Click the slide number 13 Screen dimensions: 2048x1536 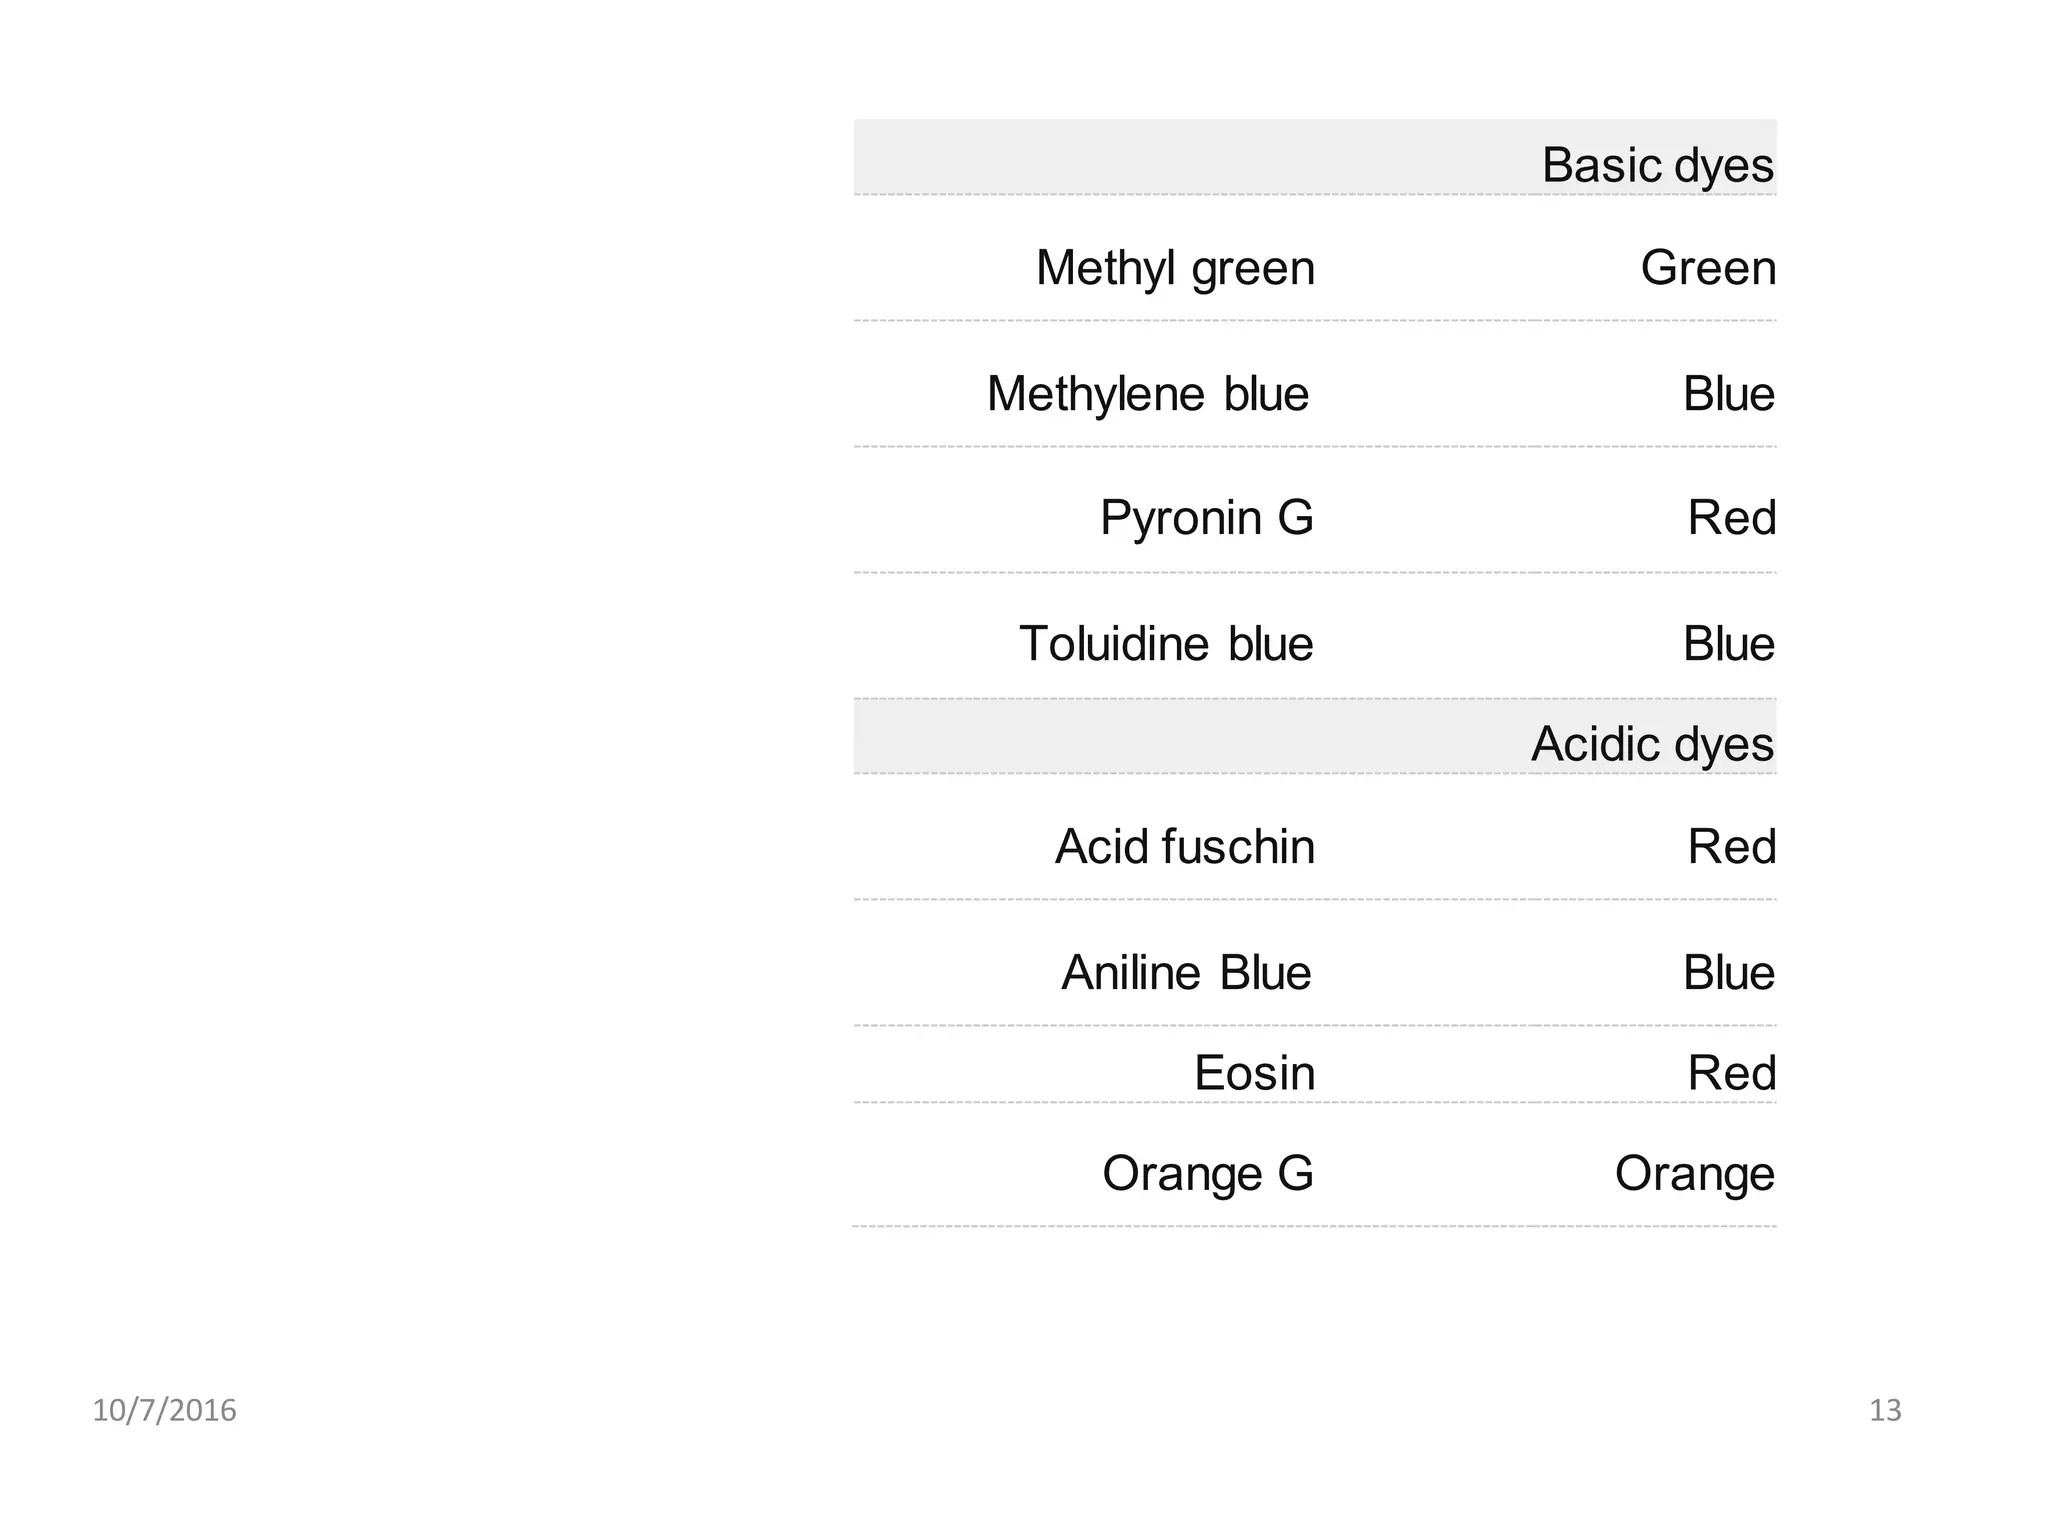pos(1885,1411)
